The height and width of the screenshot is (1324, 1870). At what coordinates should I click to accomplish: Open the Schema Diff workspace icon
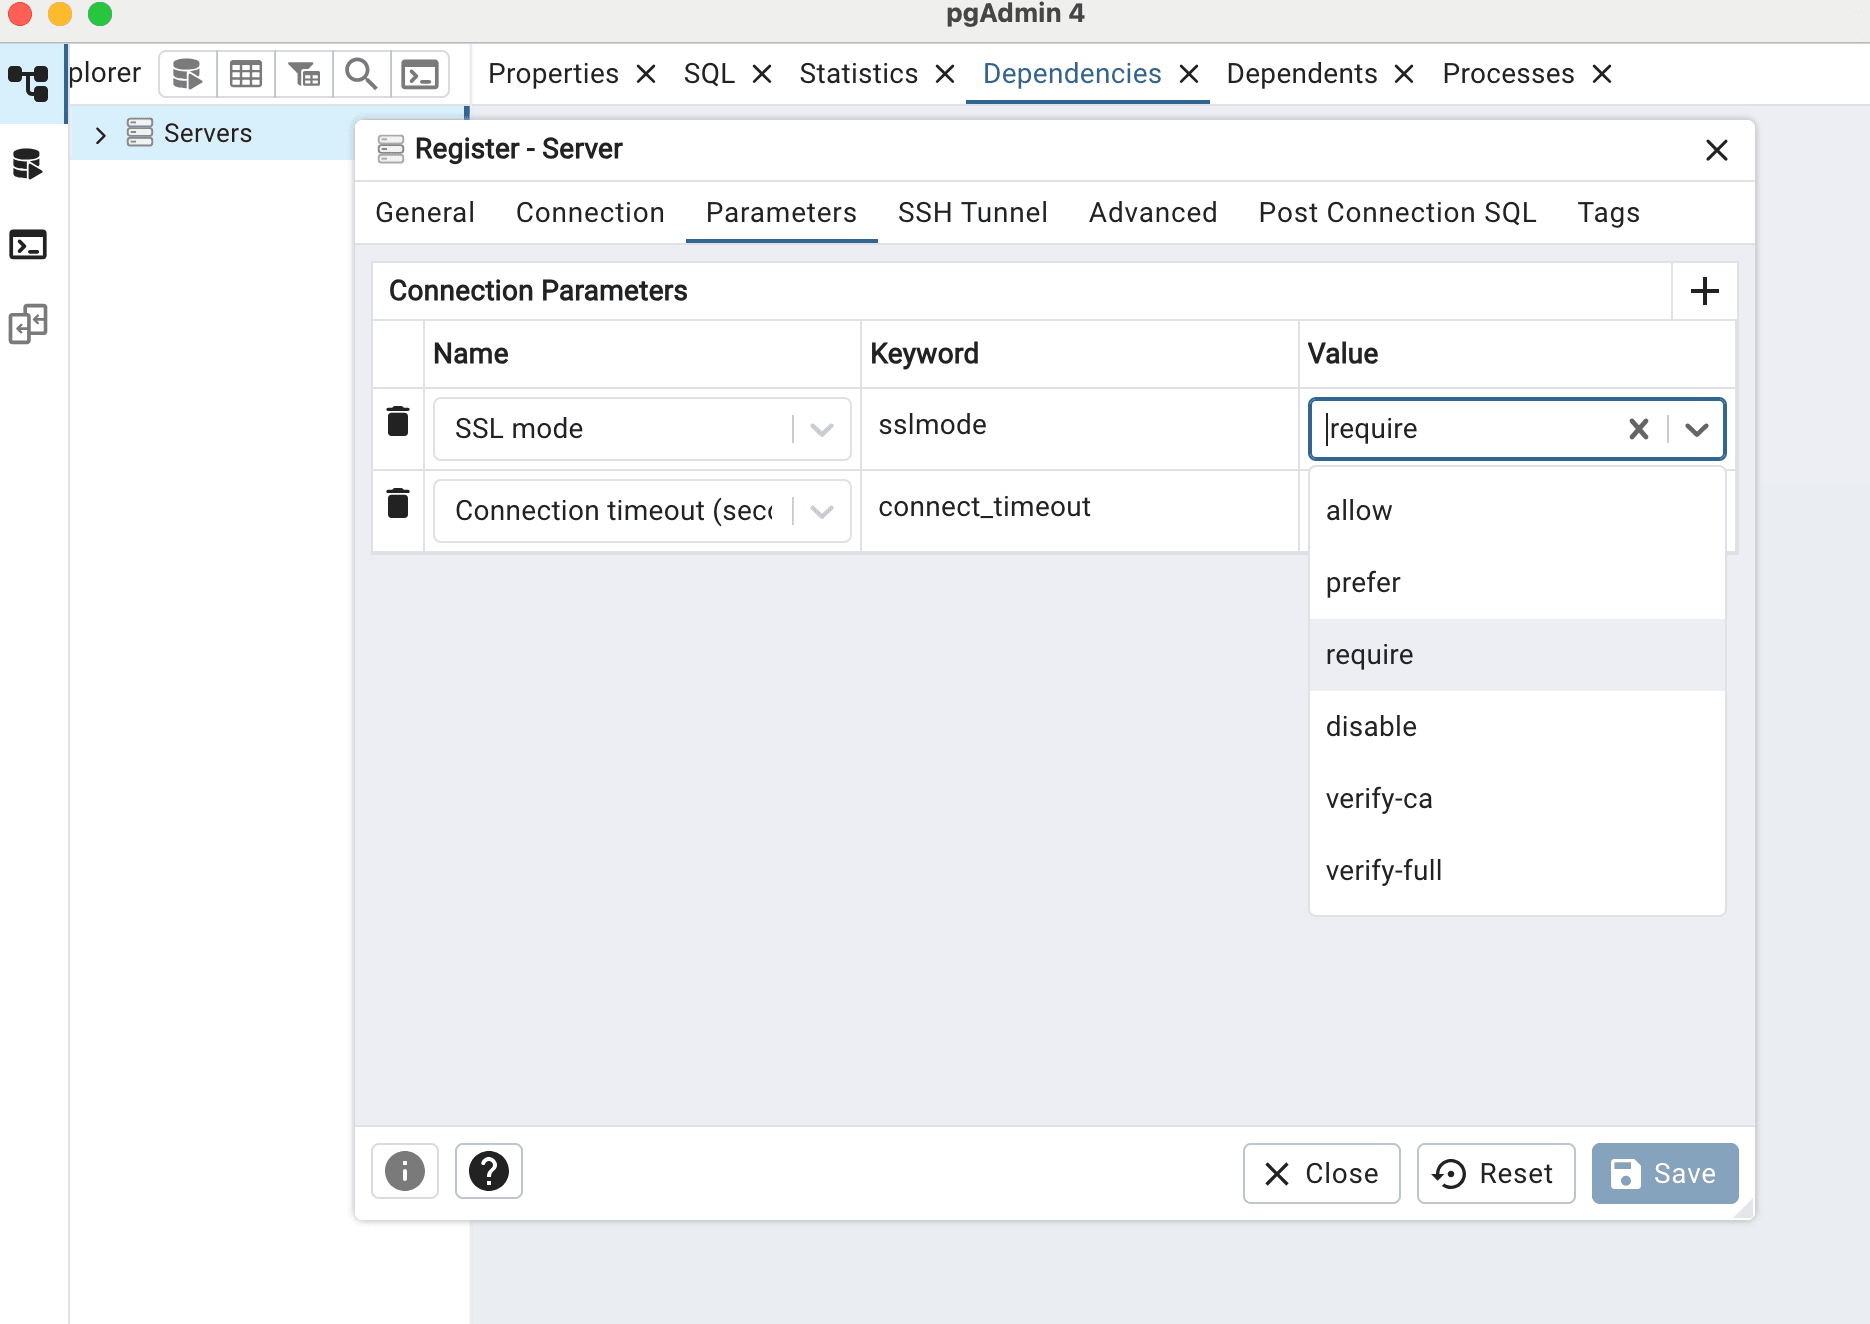click(x=28, y=324)
